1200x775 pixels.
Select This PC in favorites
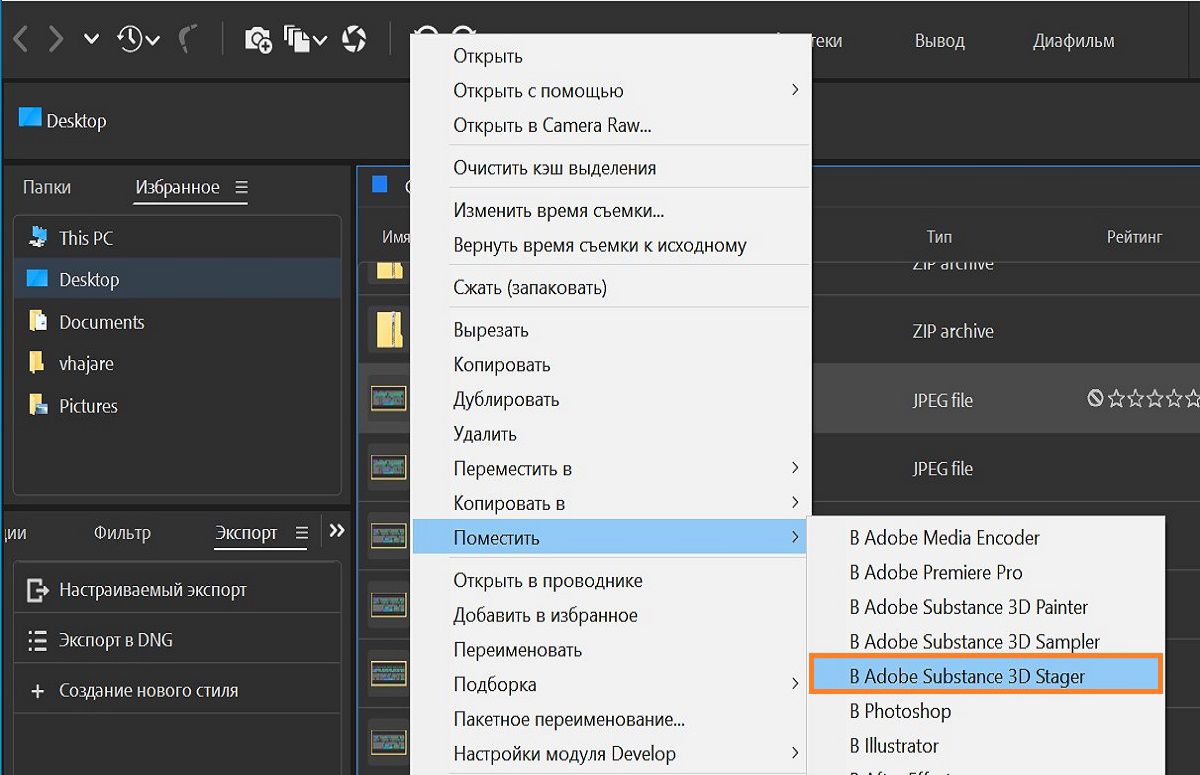coord(177,238)
